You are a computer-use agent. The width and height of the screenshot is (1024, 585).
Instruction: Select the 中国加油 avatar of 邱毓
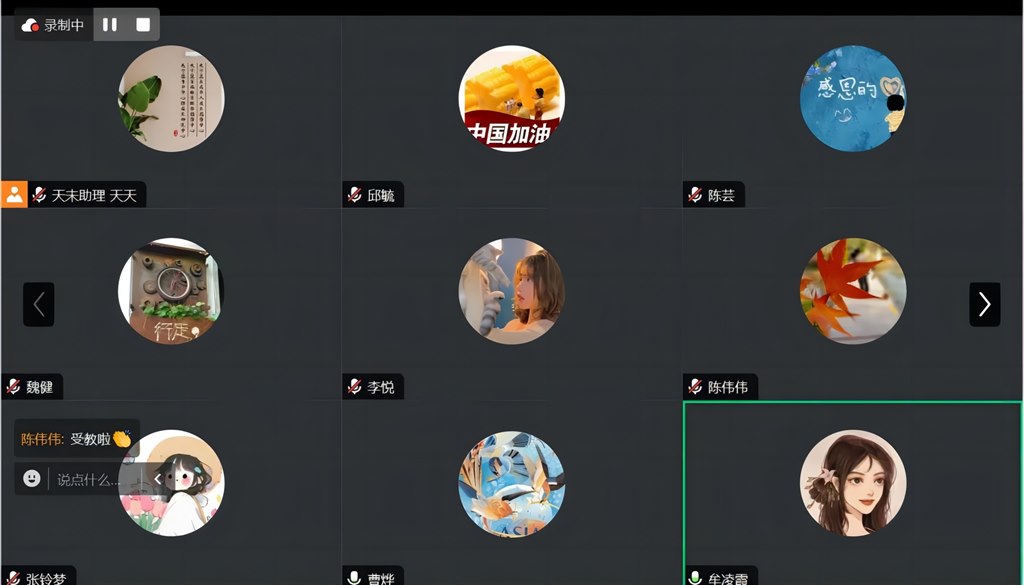tap(511, 99)
